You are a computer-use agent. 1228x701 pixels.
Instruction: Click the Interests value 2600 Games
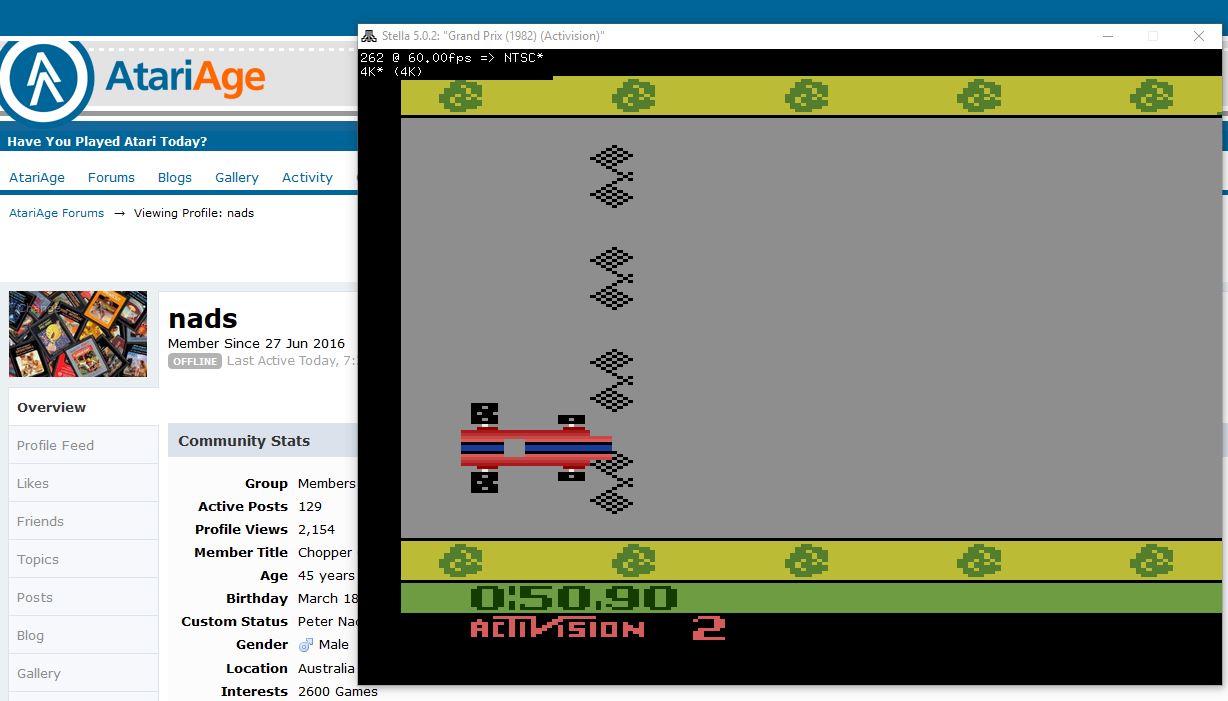(x=338, y=691)
